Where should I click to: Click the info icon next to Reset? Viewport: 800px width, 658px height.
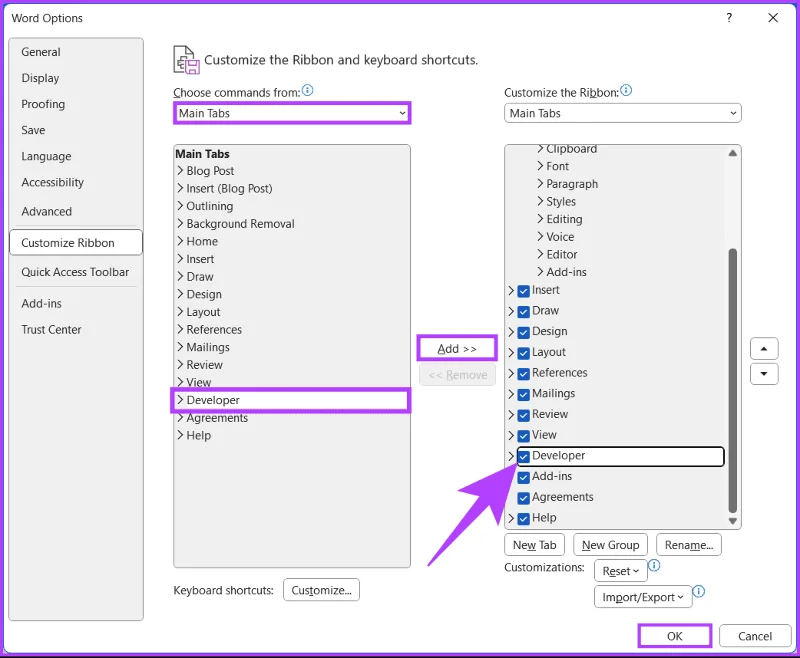coord(654,565)
